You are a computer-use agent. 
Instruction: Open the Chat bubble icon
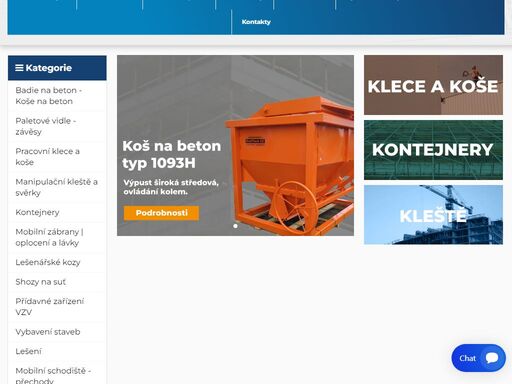[492, 358]
